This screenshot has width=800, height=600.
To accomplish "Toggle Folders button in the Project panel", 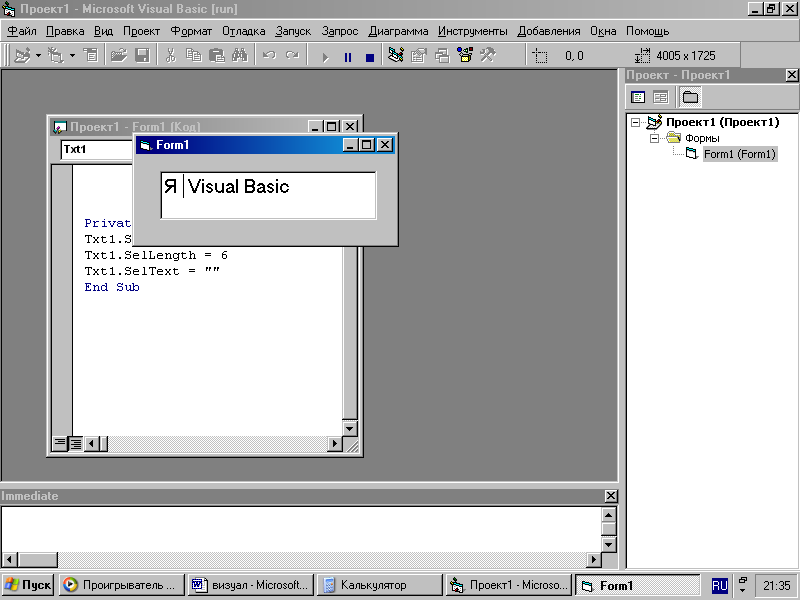I will click(x=690, y=97).
